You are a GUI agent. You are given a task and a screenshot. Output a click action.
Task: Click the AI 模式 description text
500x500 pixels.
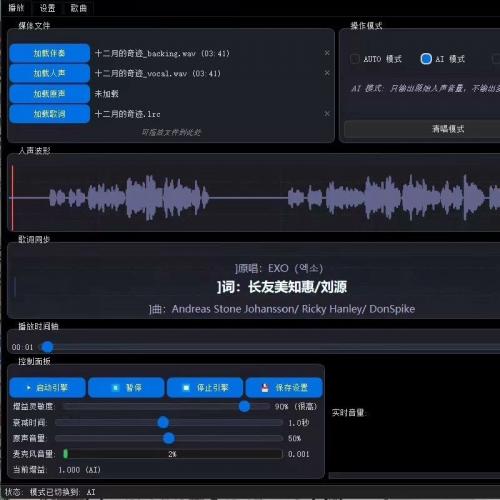click(425, 88)
